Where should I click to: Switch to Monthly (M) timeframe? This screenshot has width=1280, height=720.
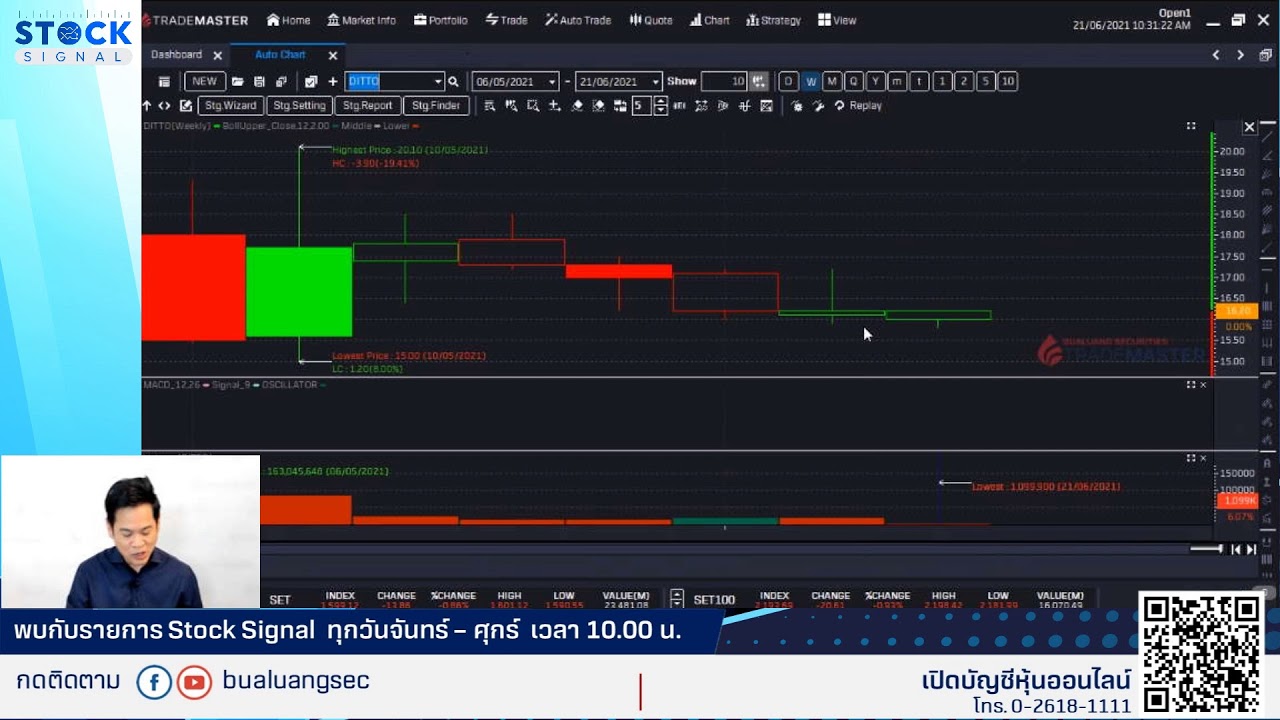click(x=832, y=82)
